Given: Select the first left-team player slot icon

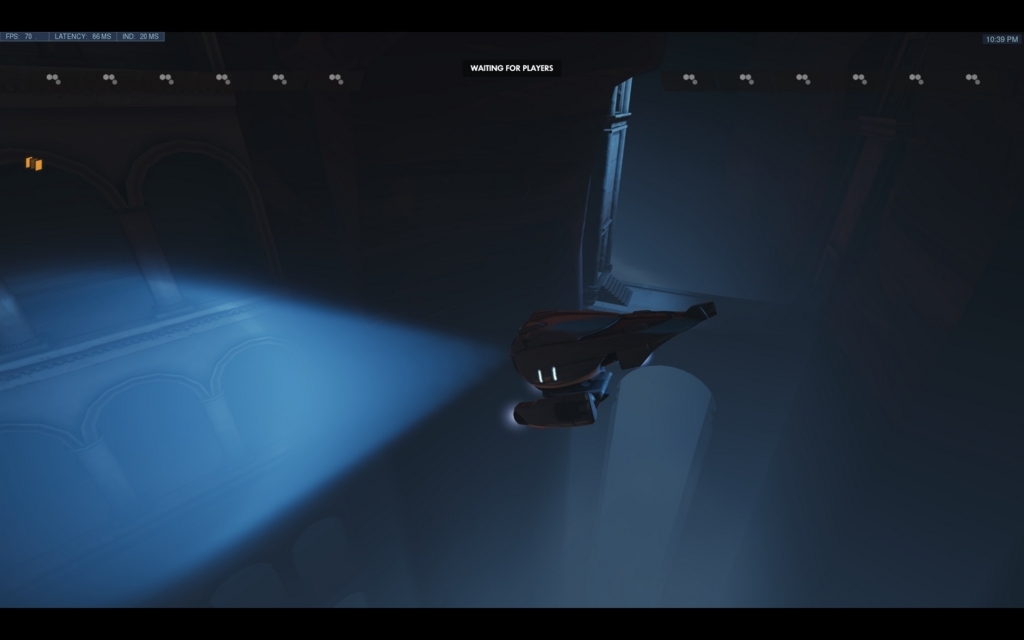Looking at the screenshot, I should [54, 79].
